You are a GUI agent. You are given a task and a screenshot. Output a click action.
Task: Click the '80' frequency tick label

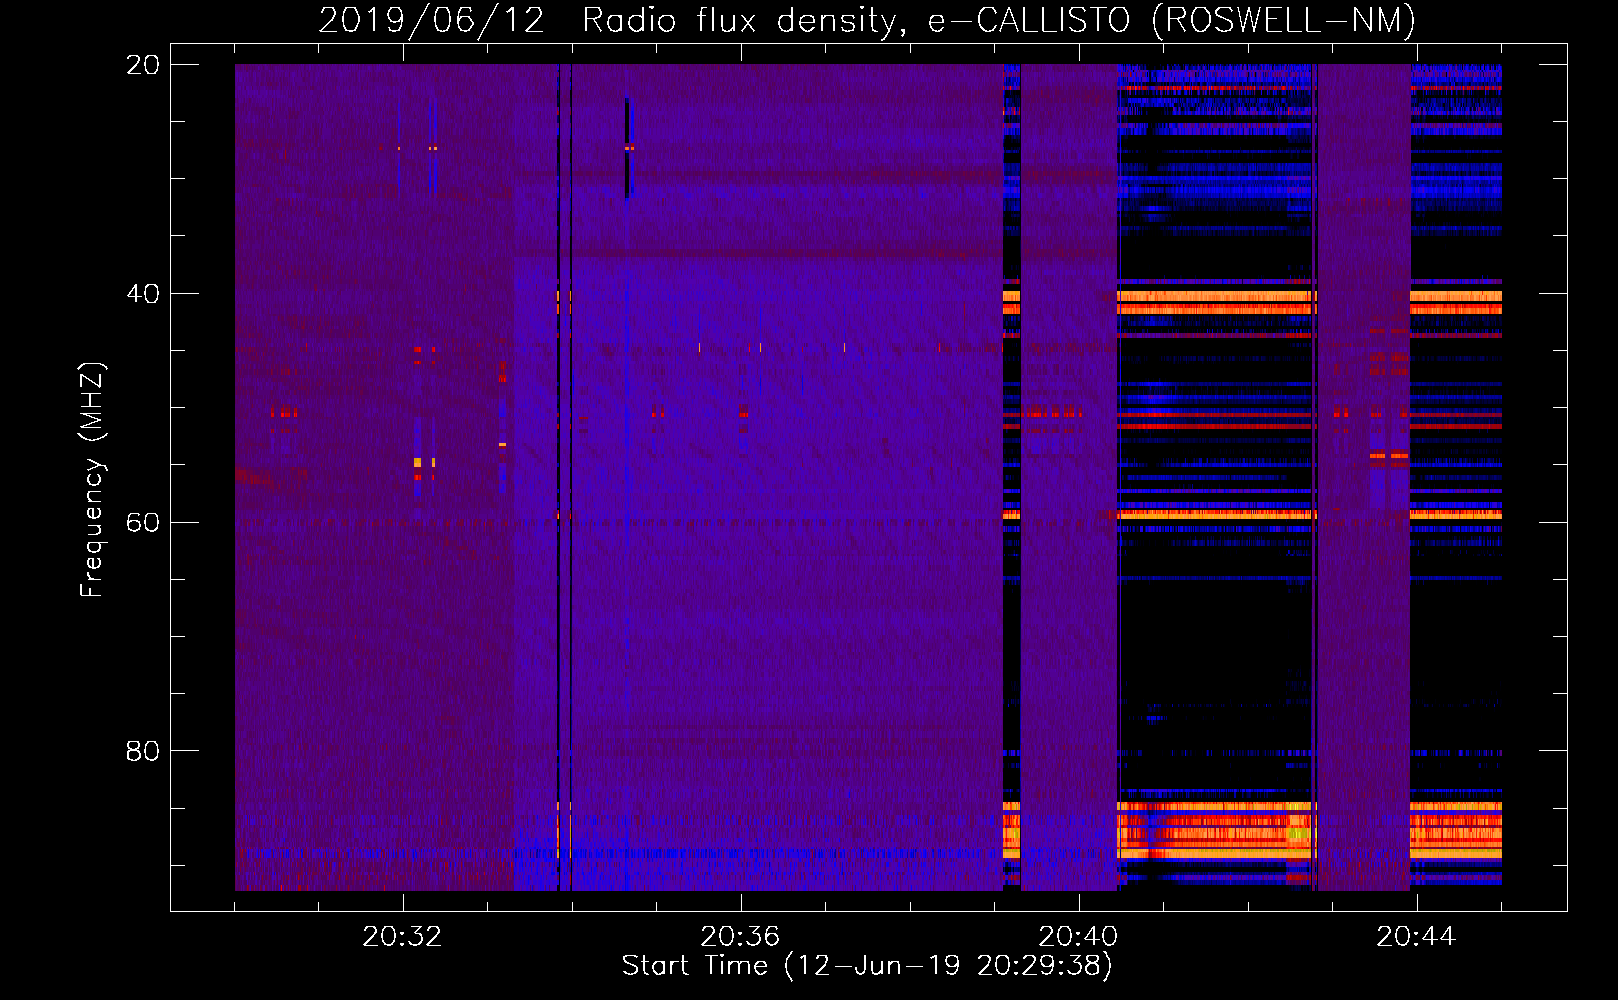tap(142, 751)
